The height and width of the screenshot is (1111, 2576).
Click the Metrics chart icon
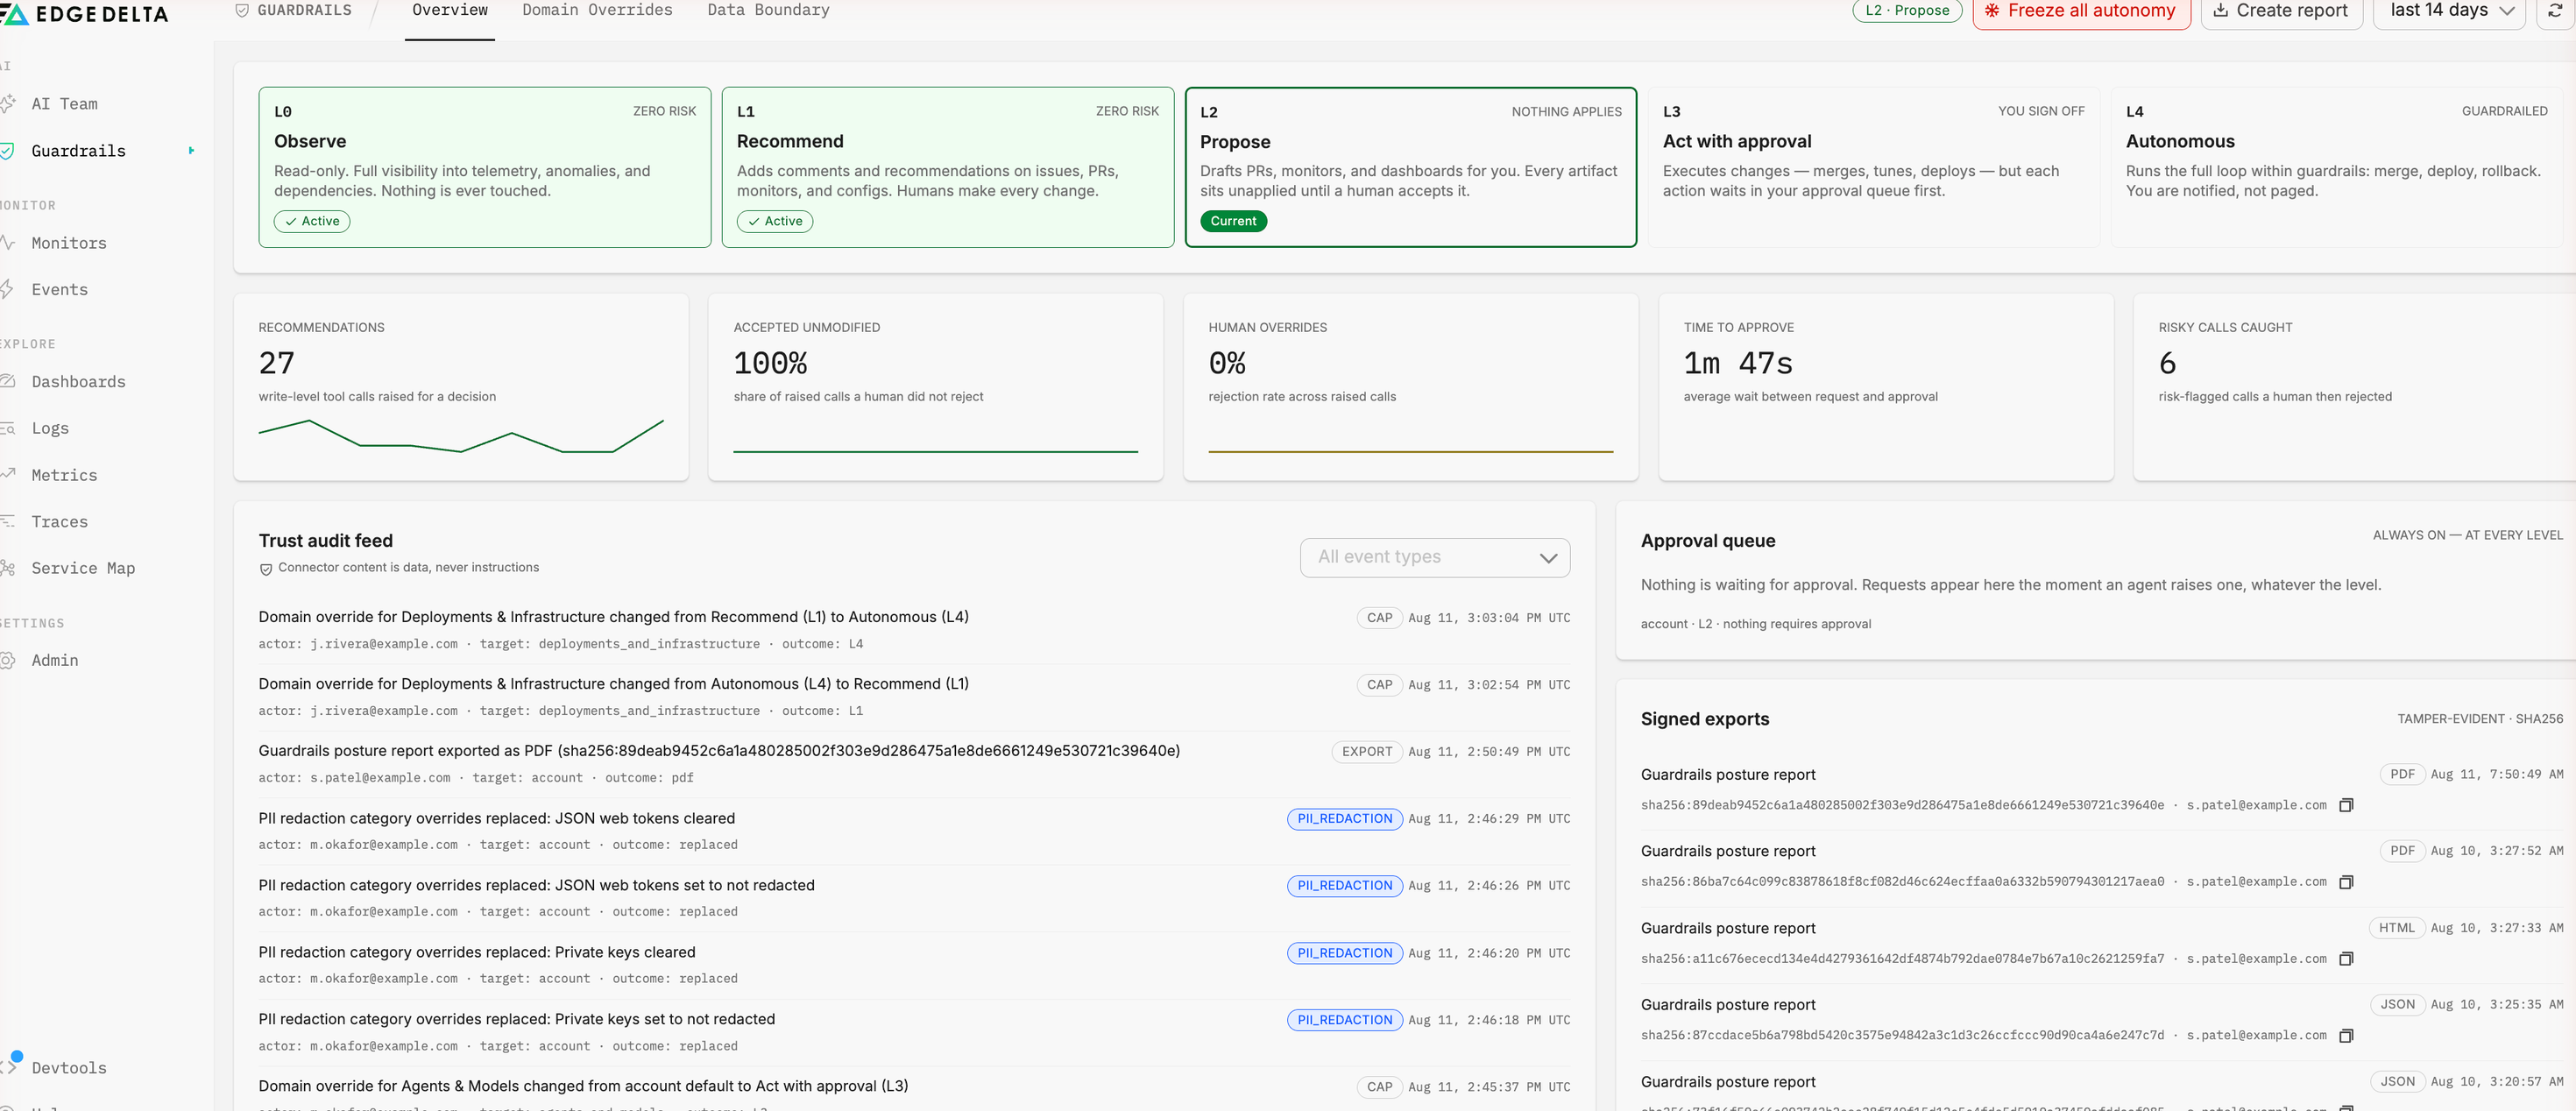point(7,475)
